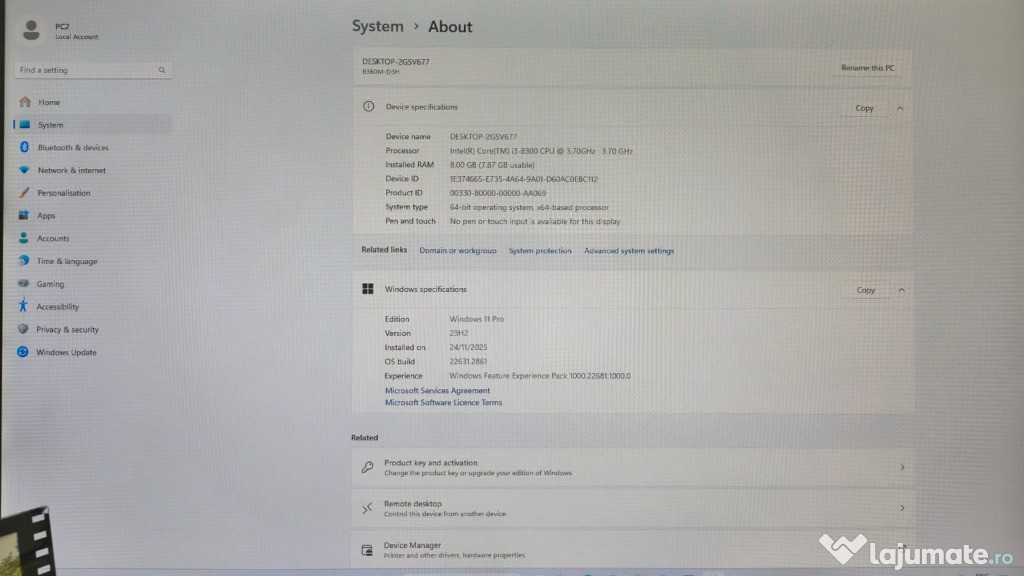Go to Accounts settings
The height and width of the screenshot is (576, 1024).
(x=53, y=239)
